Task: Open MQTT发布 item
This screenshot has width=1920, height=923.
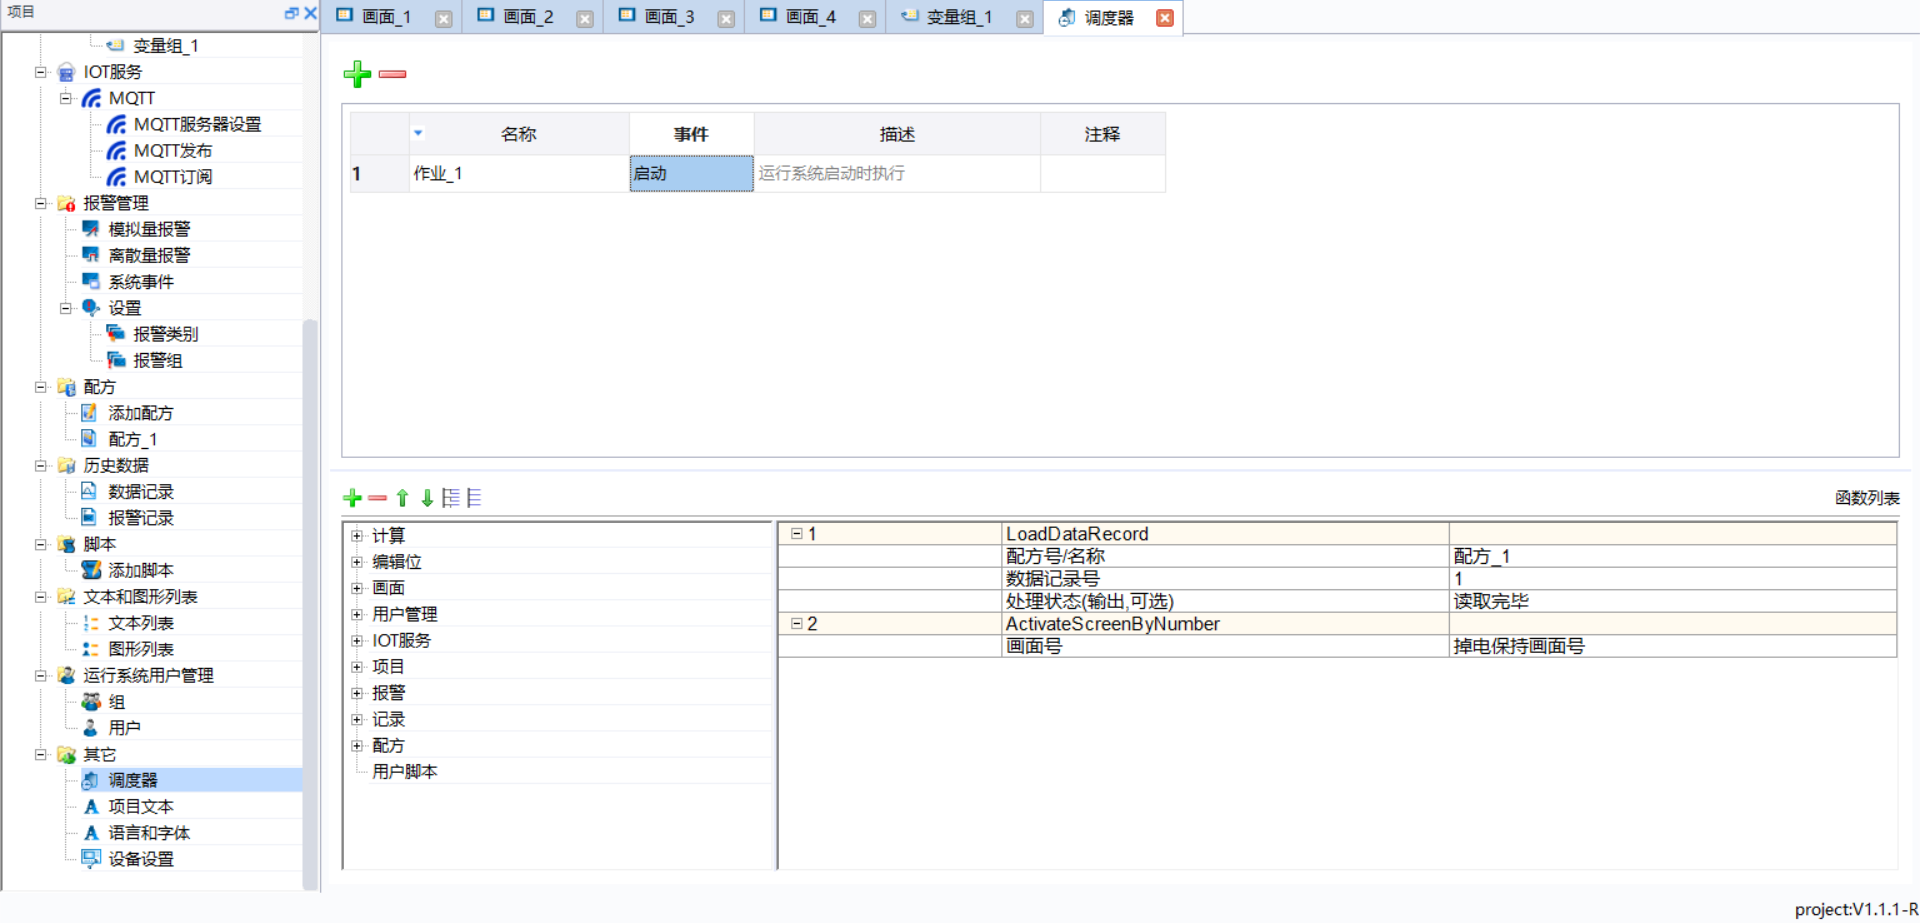Action: coord(172,150)
